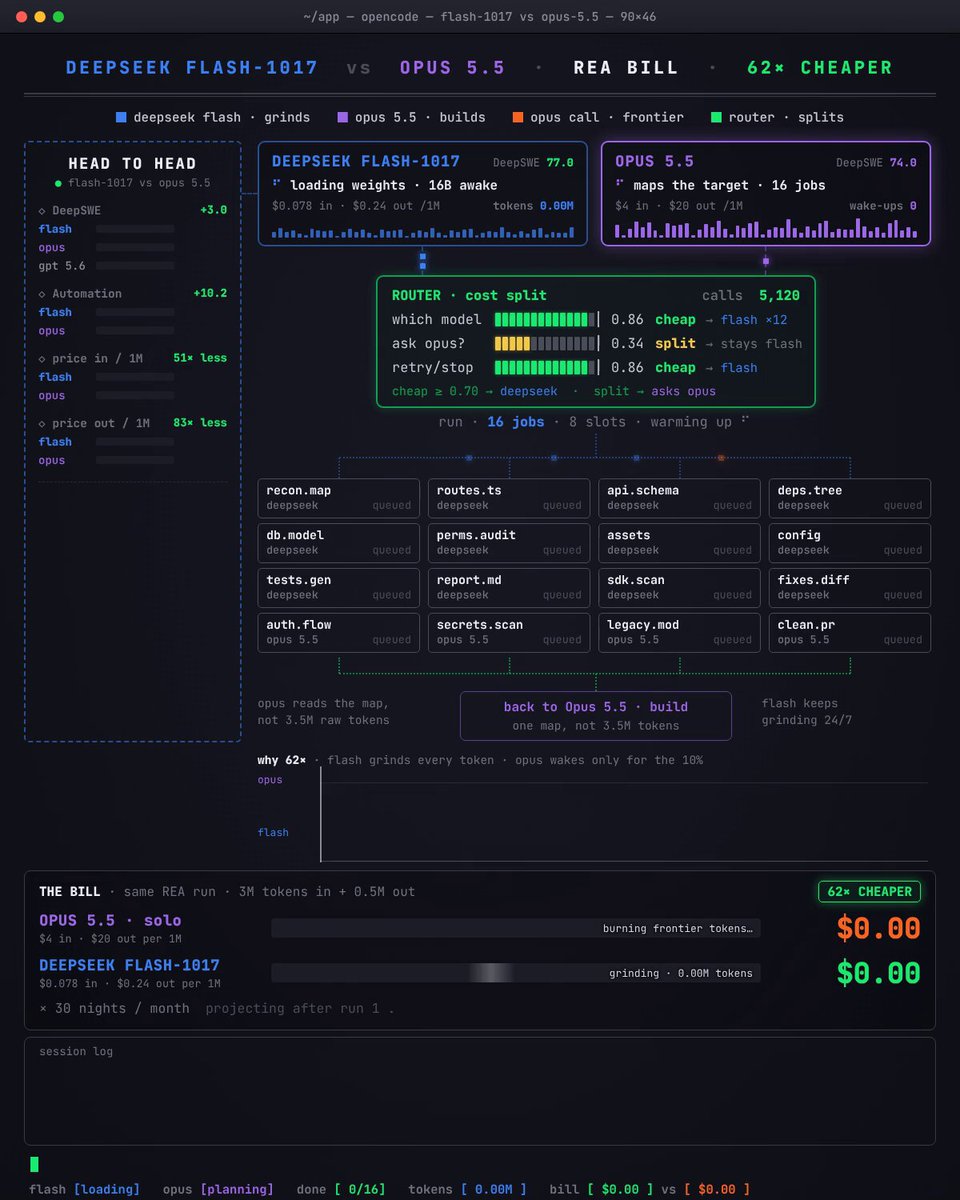Open the routes.ts job card
960x1200 pixels.
[509, 497]
